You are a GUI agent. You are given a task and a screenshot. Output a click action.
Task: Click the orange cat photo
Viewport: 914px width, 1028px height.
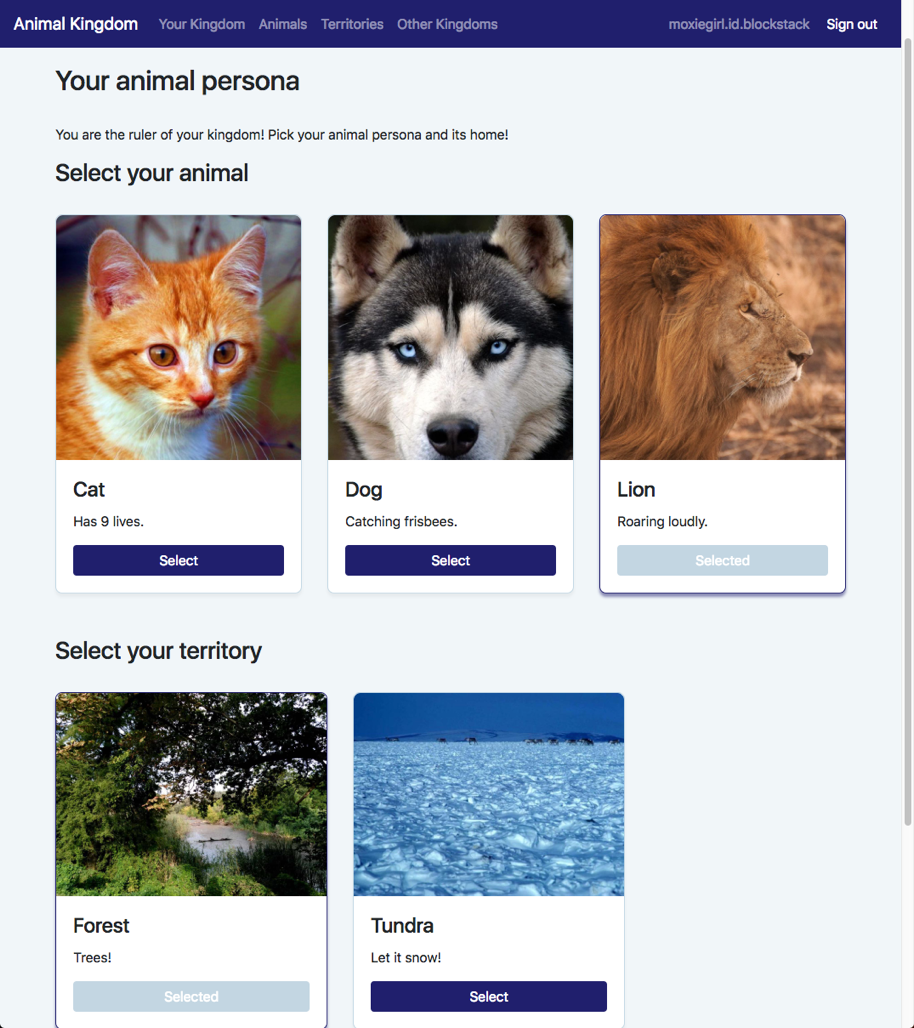(179, 338)
